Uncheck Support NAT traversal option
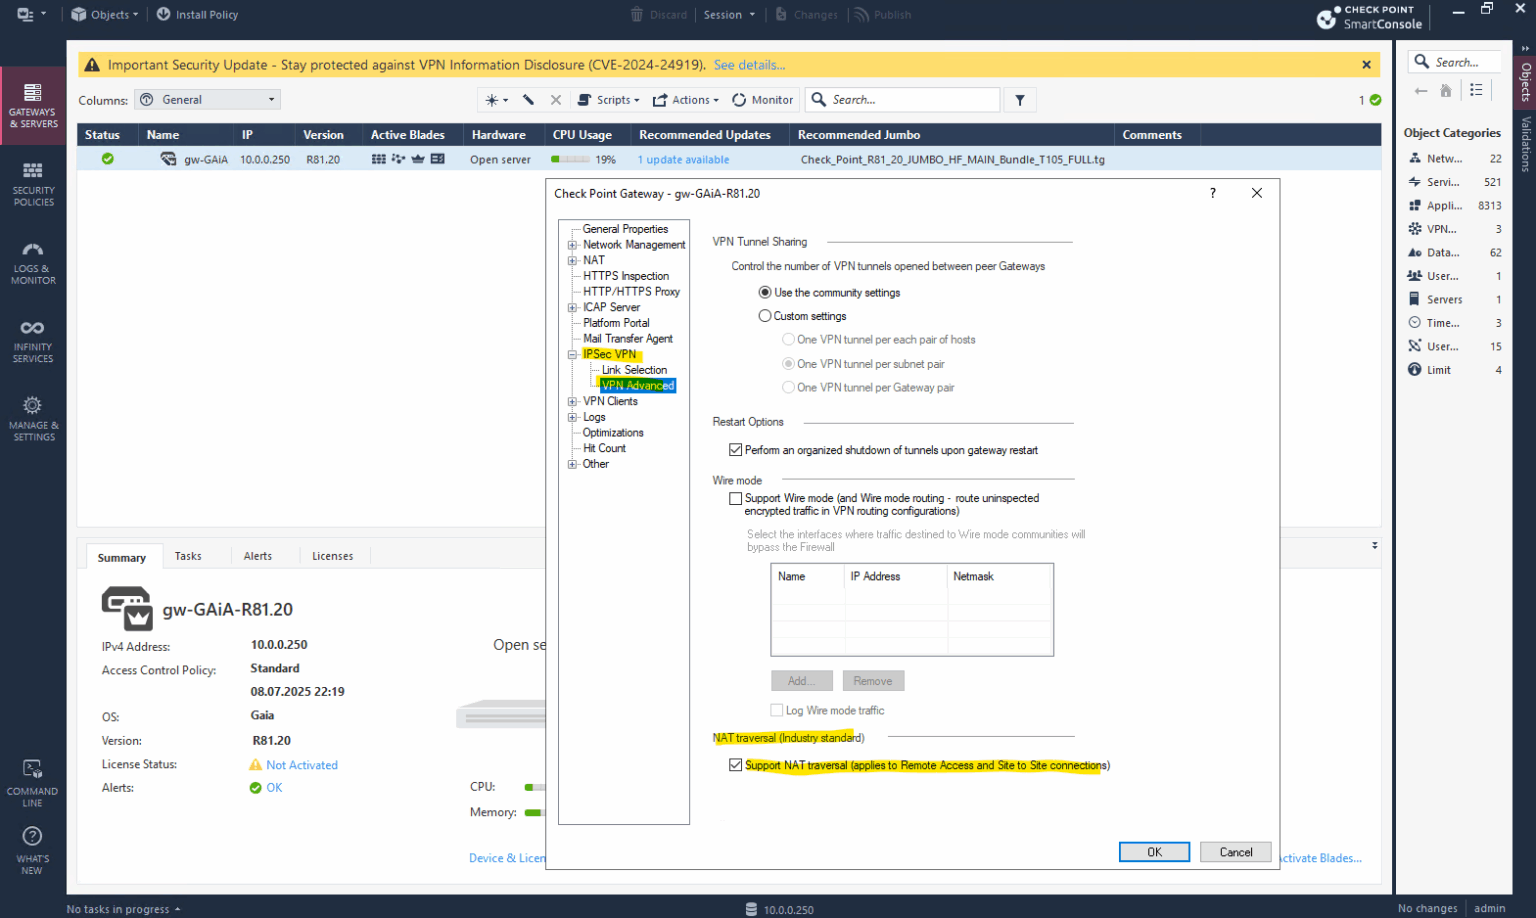 [x=736, y=764]
